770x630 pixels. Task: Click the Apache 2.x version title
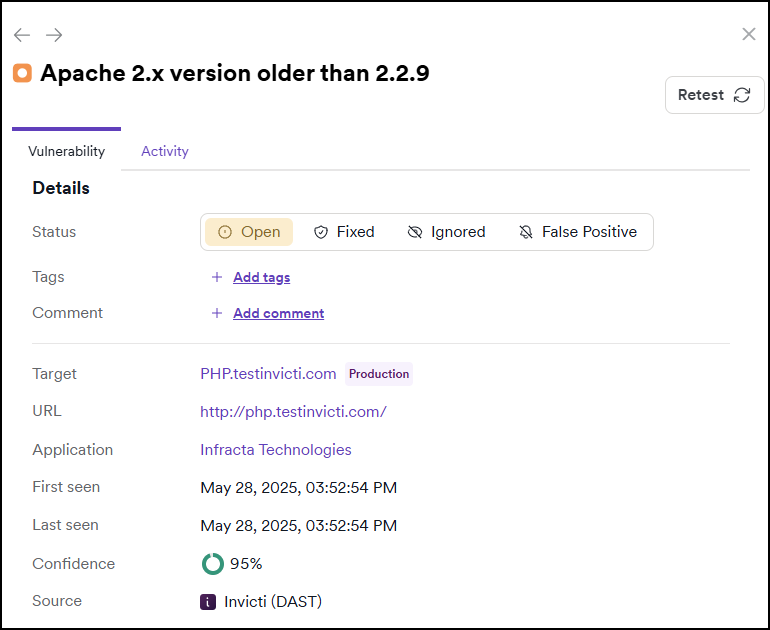(235, 73)
